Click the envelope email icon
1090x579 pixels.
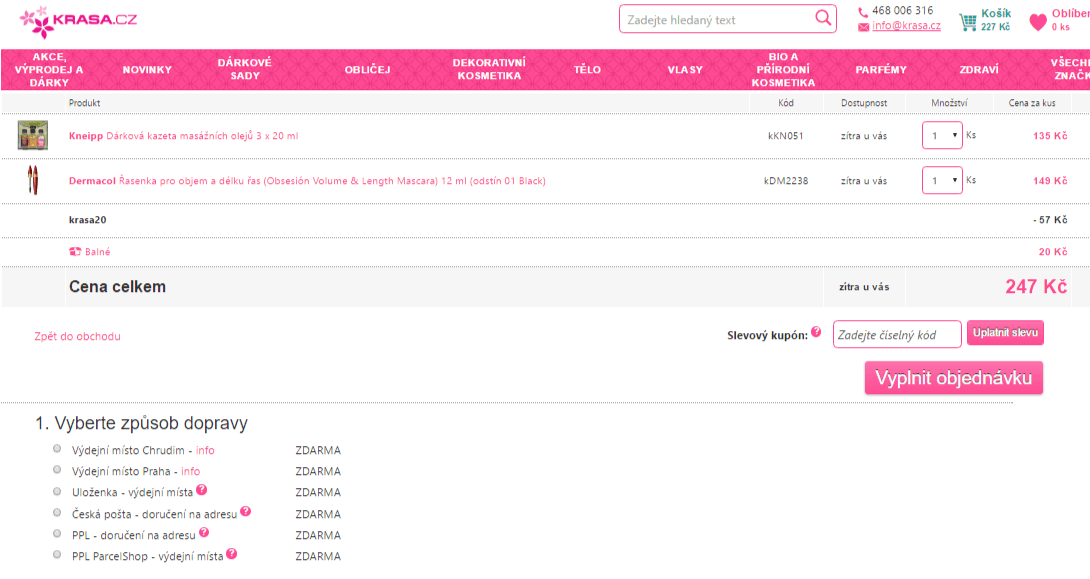coord(863,26)
